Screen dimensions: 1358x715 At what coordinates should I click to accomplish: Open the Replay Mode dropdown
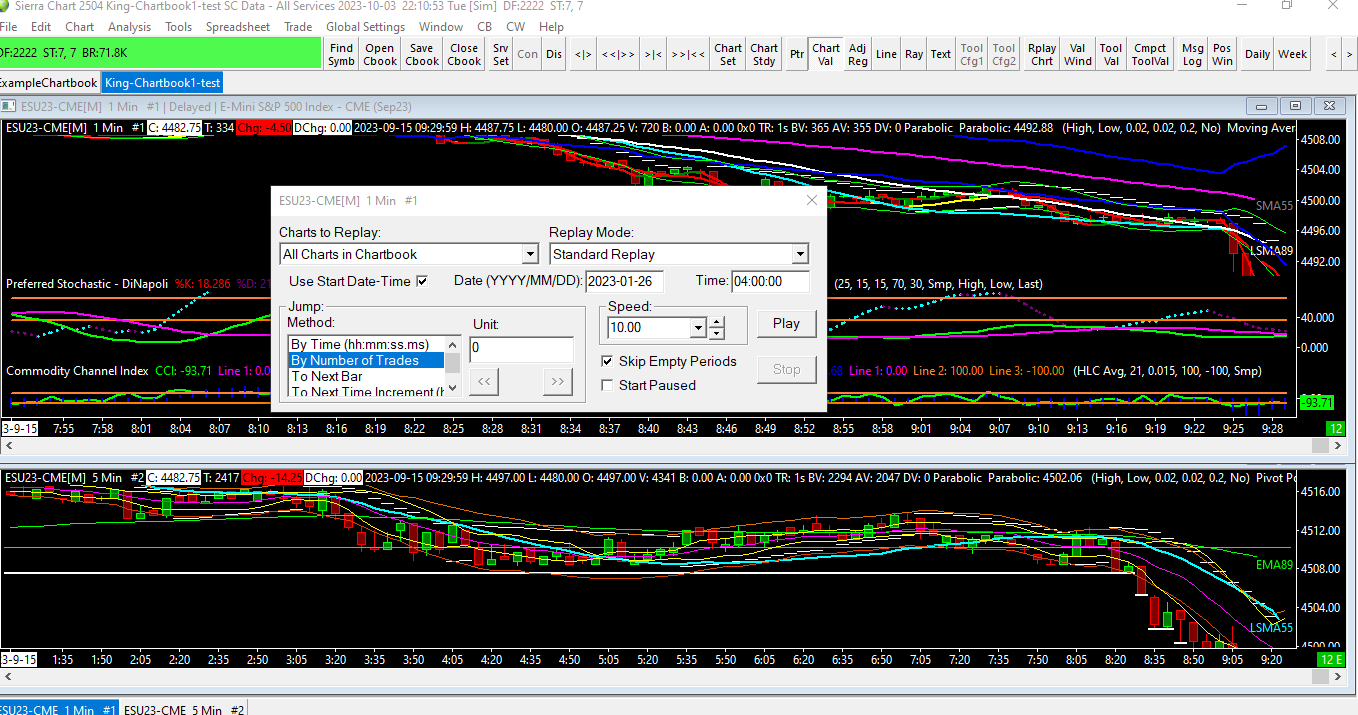(799, 254)
